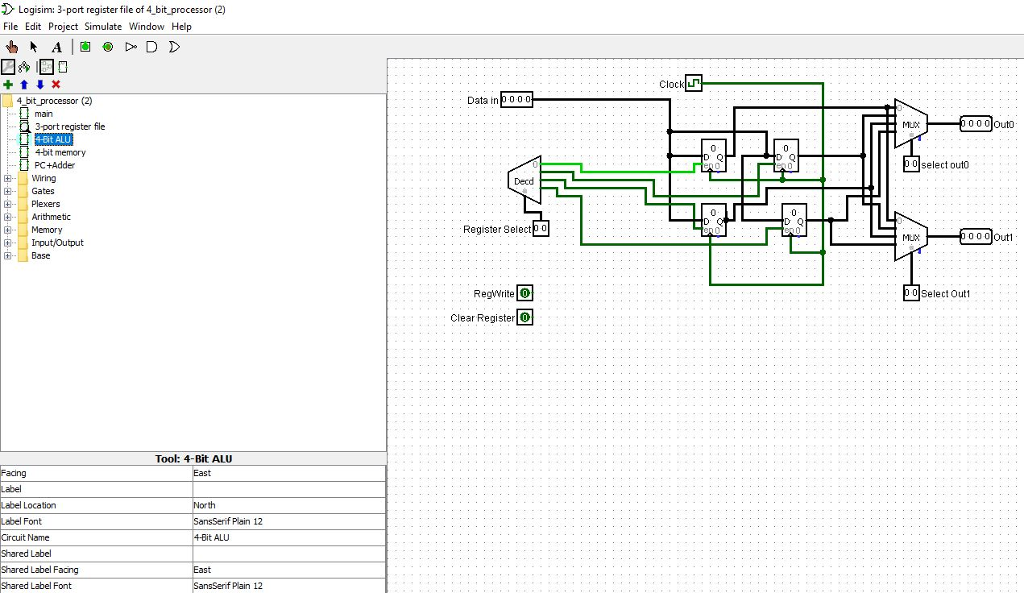
Task: Move circuit down with blue arrow
Action: [x=40, y=84]
